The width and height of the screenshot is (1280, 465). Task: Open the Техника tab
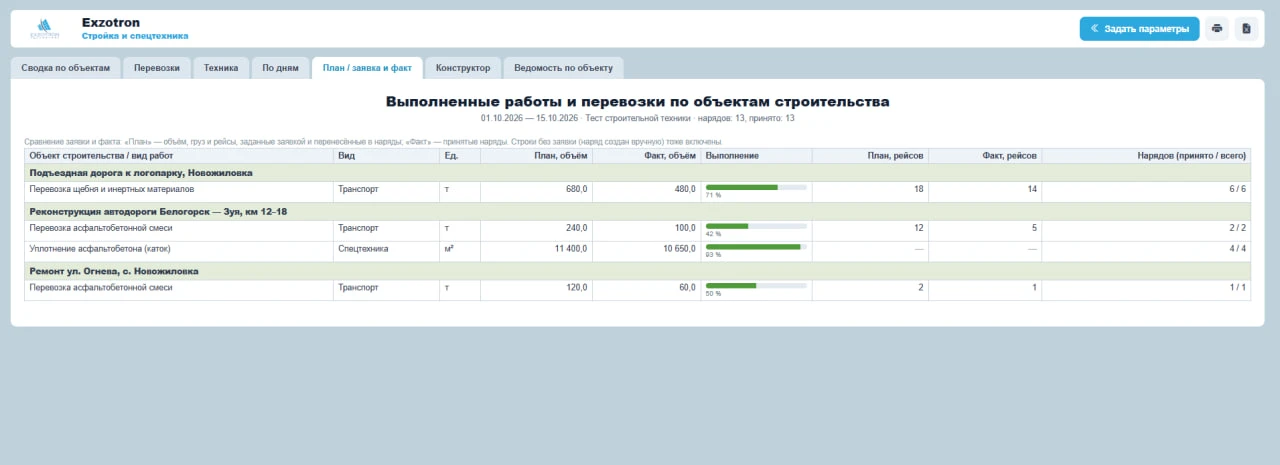point(221,68)
